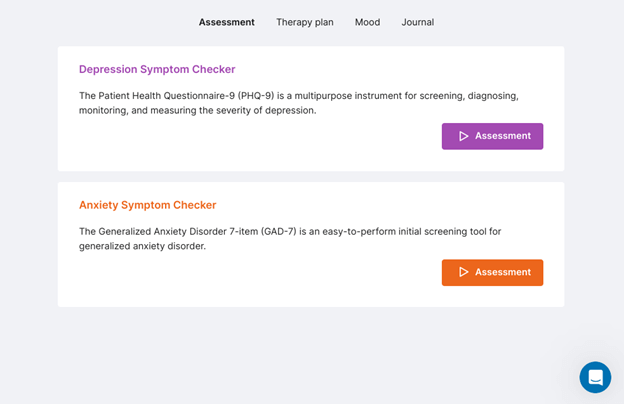Click the "Generalized Anxiety Disorder 7-item" phrase
The width and height of the screenshot is (624, 404).
click(x=170, y=231)
